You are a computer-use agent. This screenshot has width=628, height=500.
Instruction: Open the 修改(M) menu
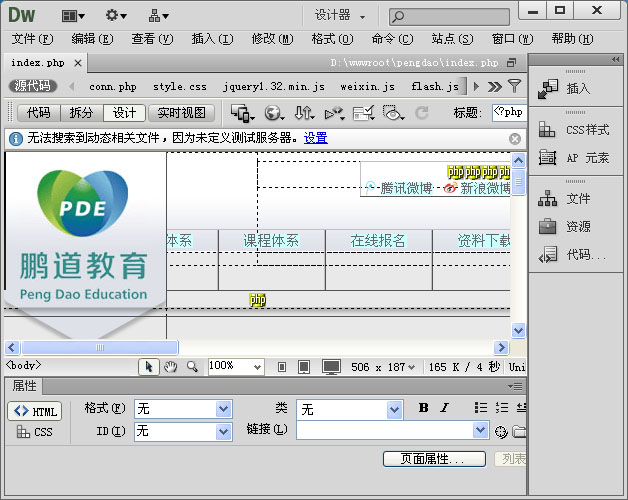[x=272, y=39]
